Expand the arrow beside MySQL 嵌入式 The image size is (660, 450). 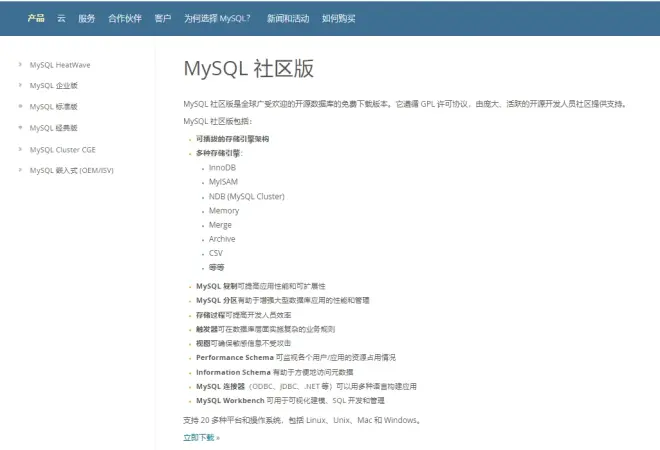click(20, 170)
